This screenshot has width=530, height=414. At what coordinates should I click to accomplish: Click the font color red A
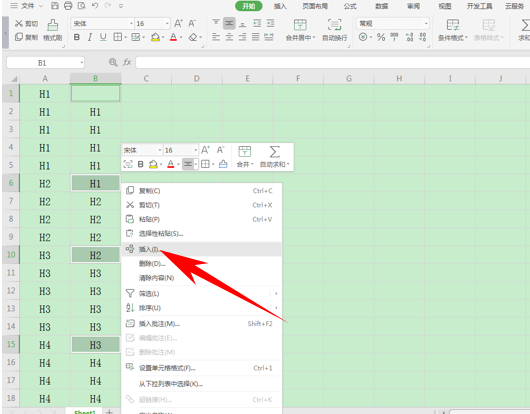tap(173, 37)
